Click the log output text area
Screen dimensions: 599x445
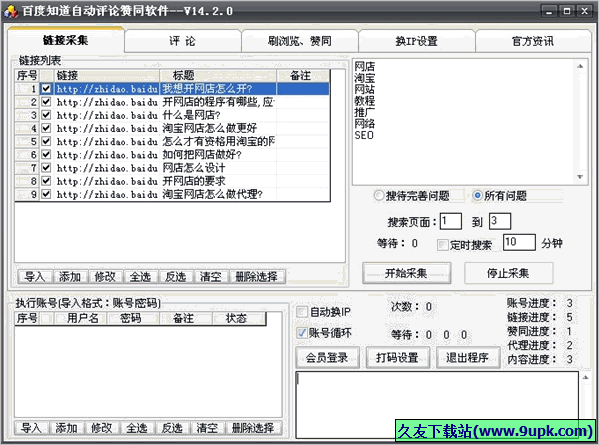(437, 405)
